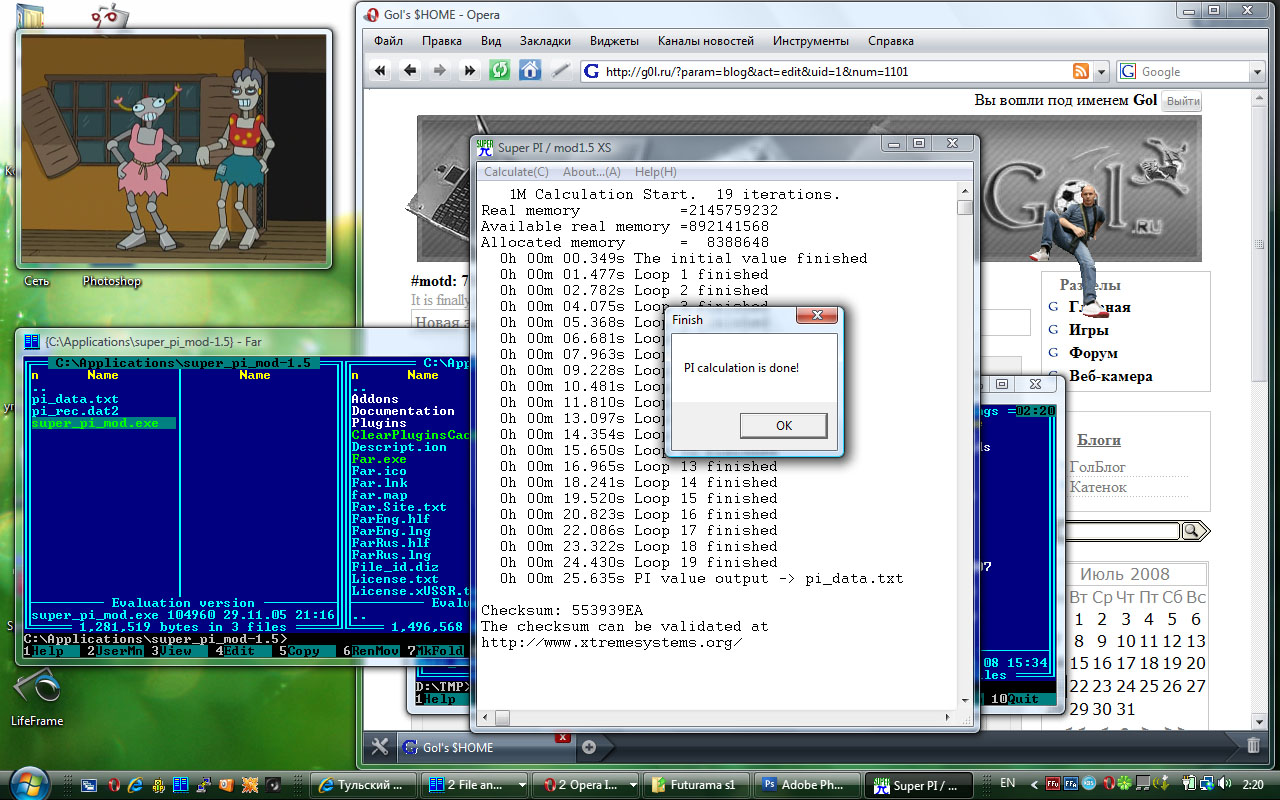Open new tab with plus button
Screen dimensions: 1280x800
588,747
